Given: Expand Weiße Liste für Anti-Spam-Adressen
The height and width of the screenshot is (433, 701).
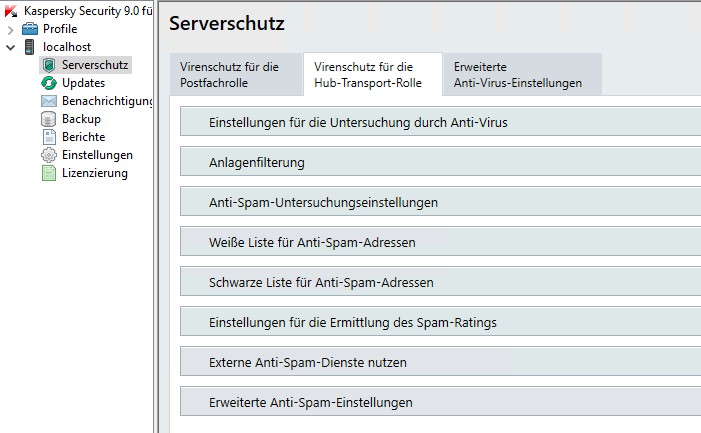Looking at the screenshot, I should pyautogui.click(x=440, y=243).
